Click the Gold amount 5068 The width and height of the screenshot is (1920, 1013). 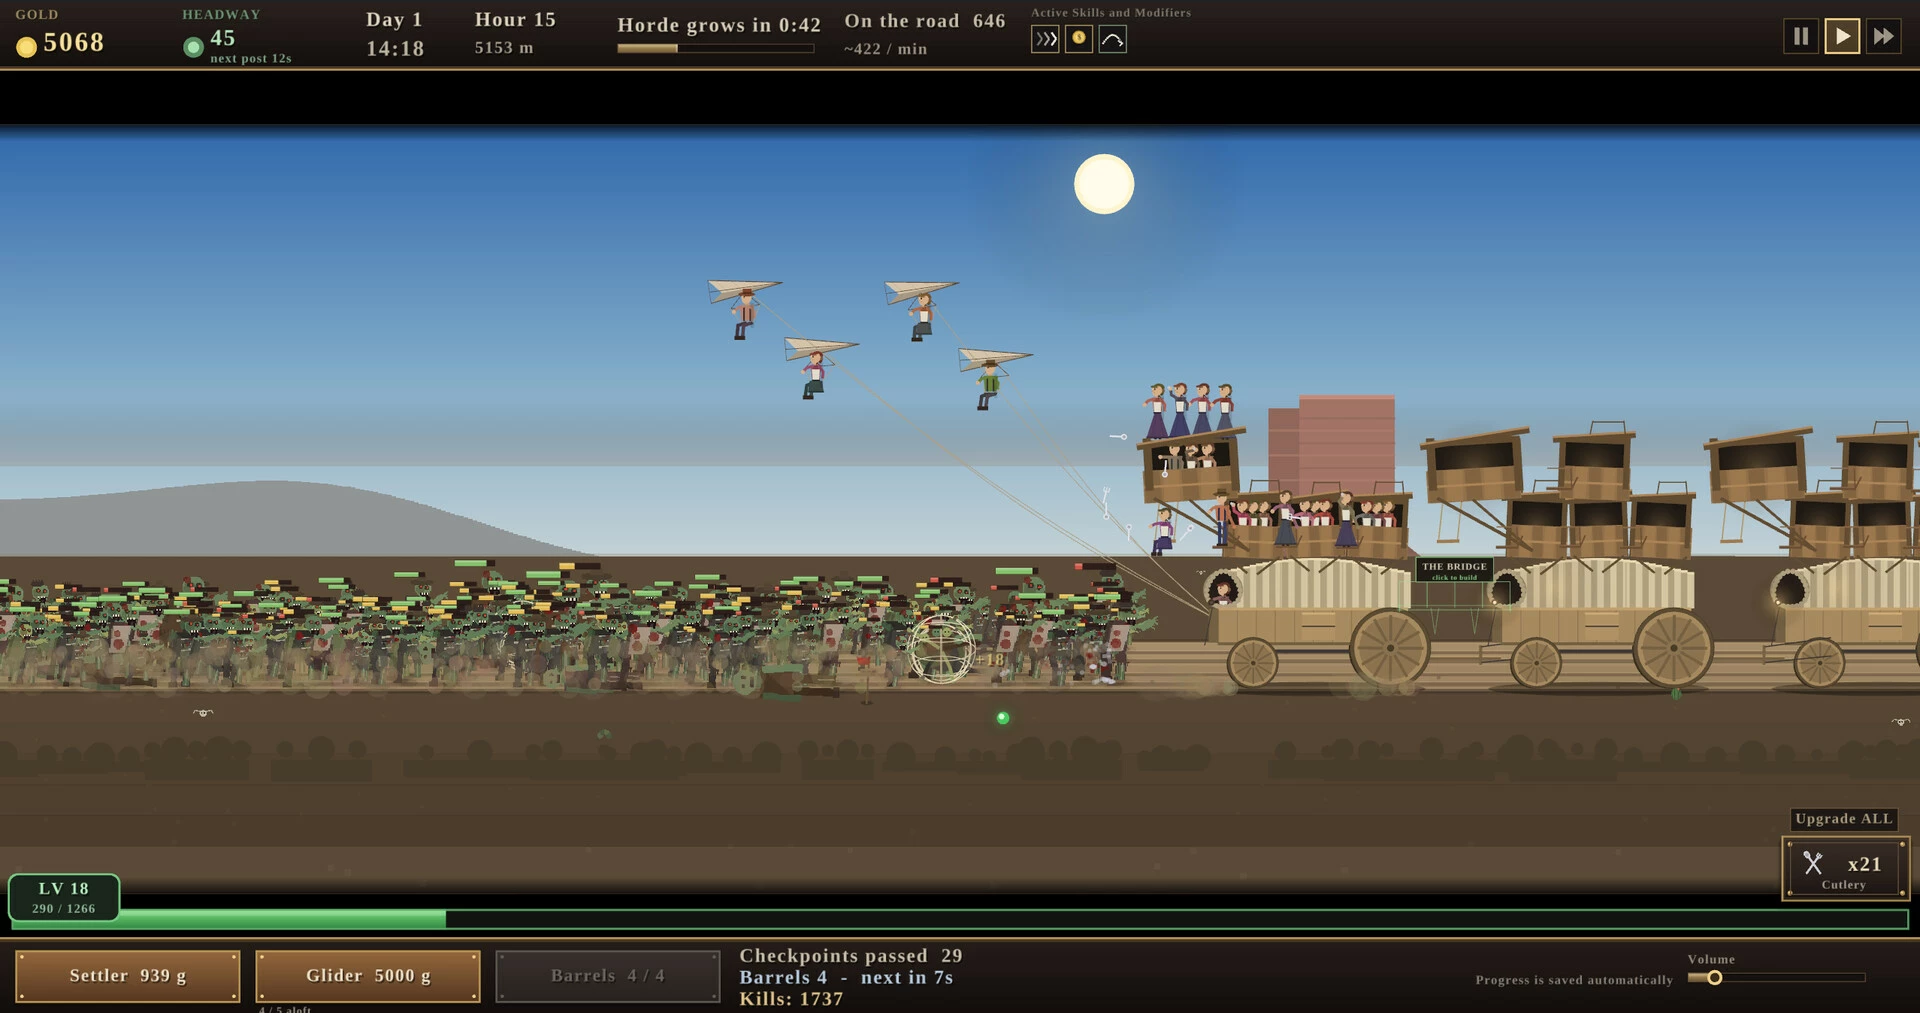click(74, 43)
